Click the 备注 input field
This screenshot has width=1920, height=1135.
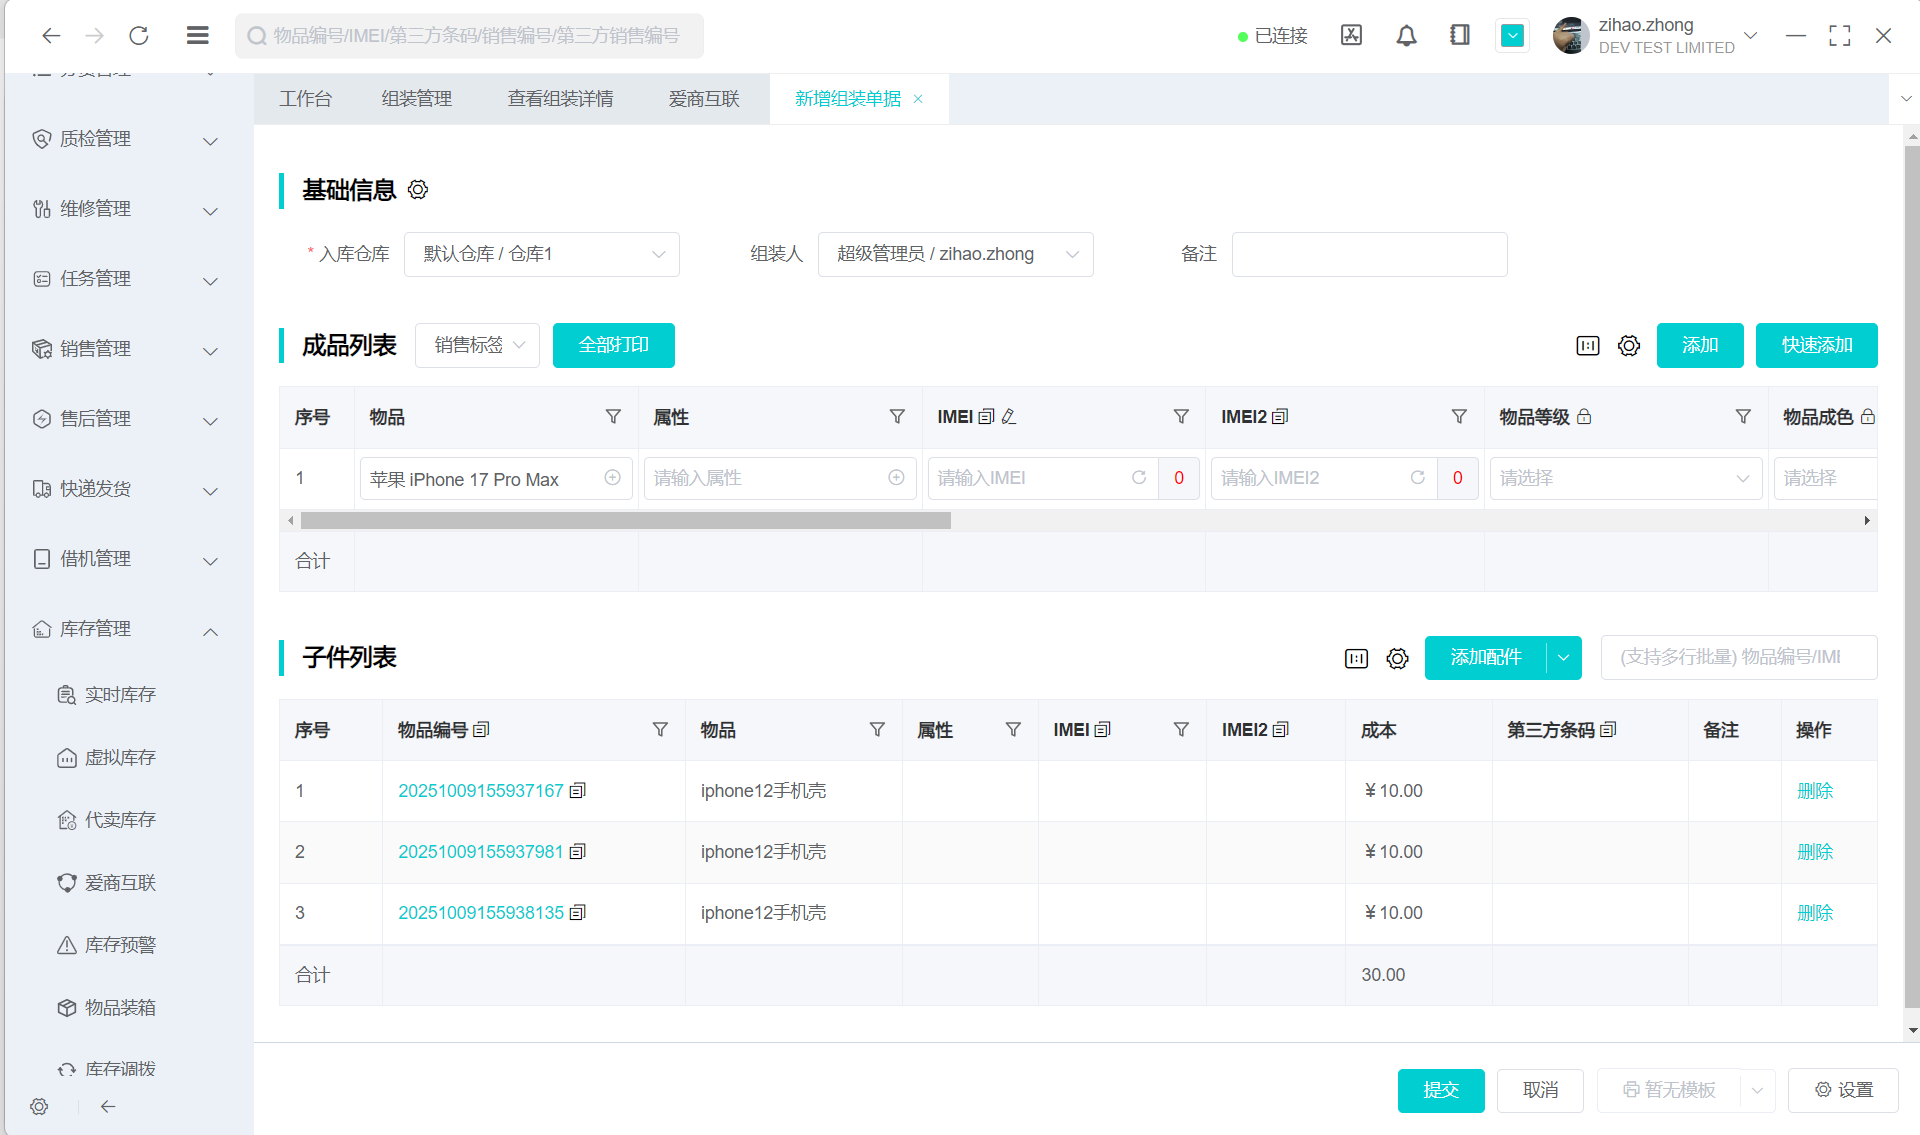(x=1369, y=254)
